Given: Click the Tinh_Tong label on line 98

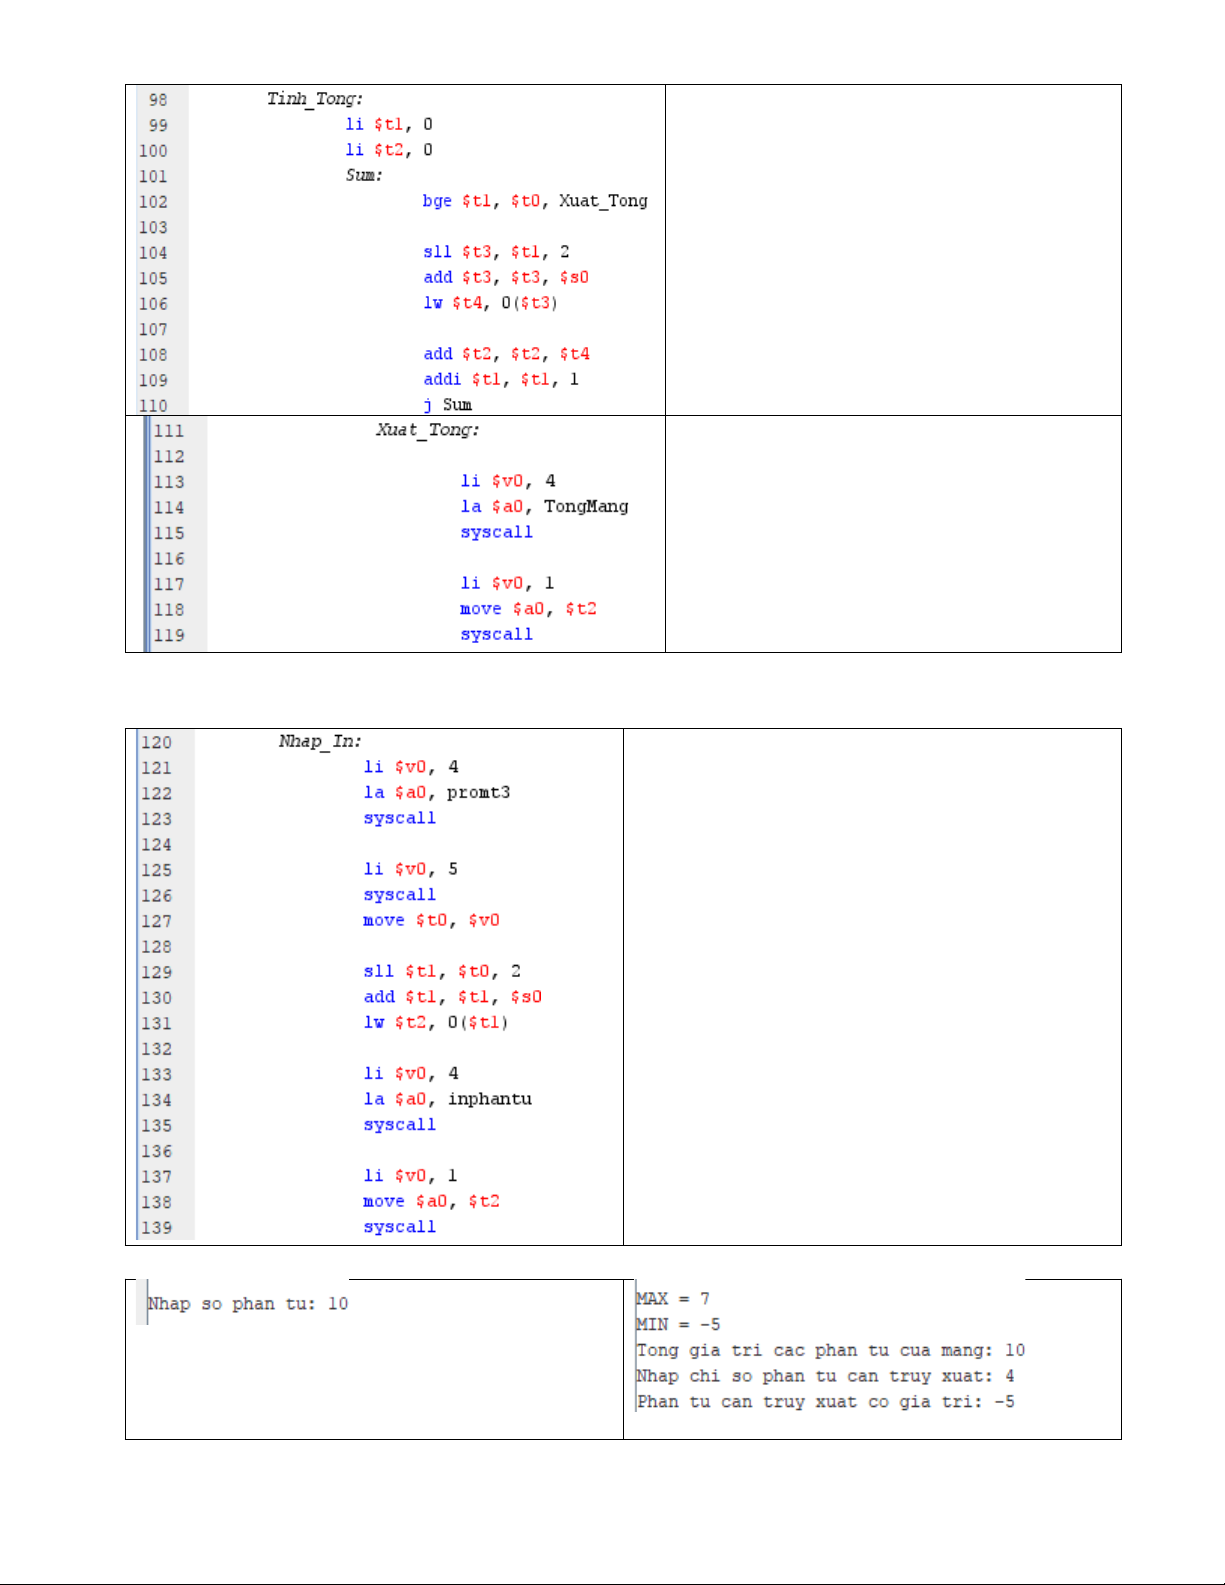Looking at the screenshot, I should (314, 98).
